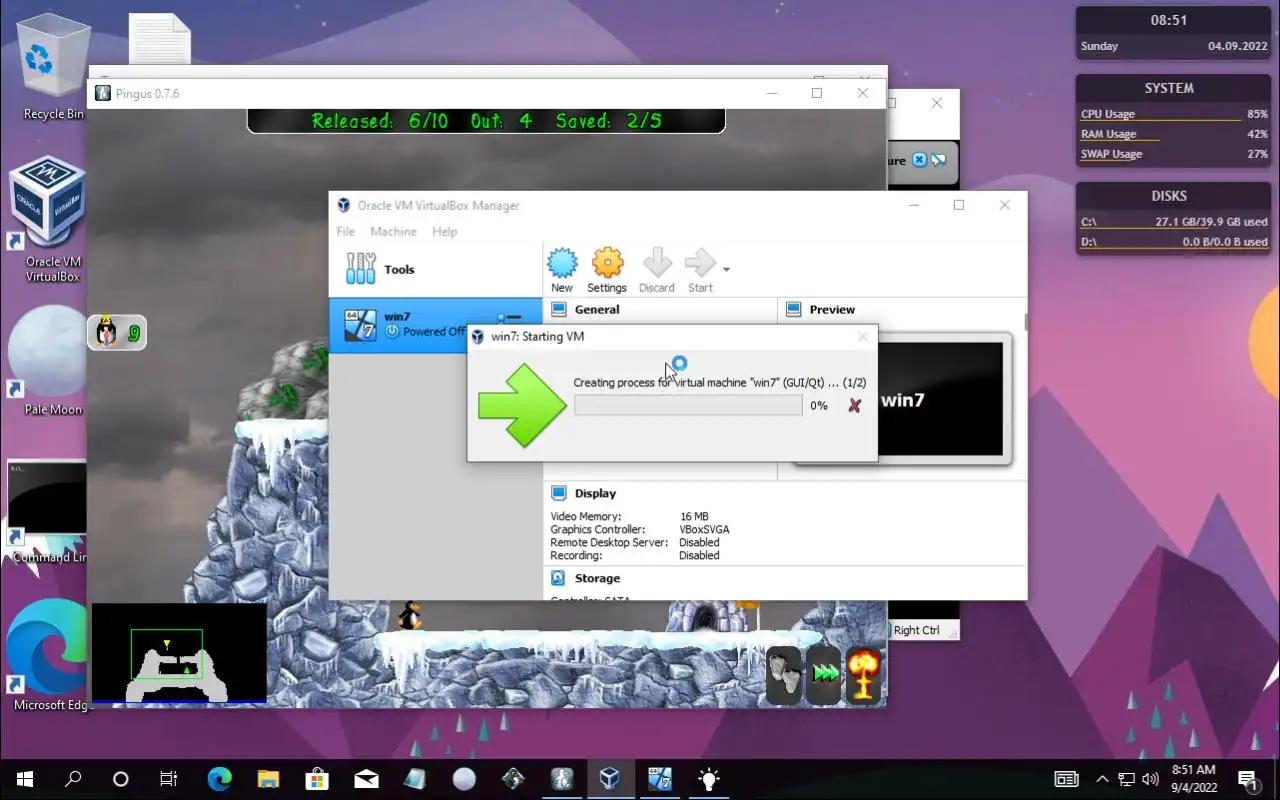Open the Machine menu in VirtualBox Manager
The height and width of the screenshot is (800, 1280).
(x=393, y=231)
